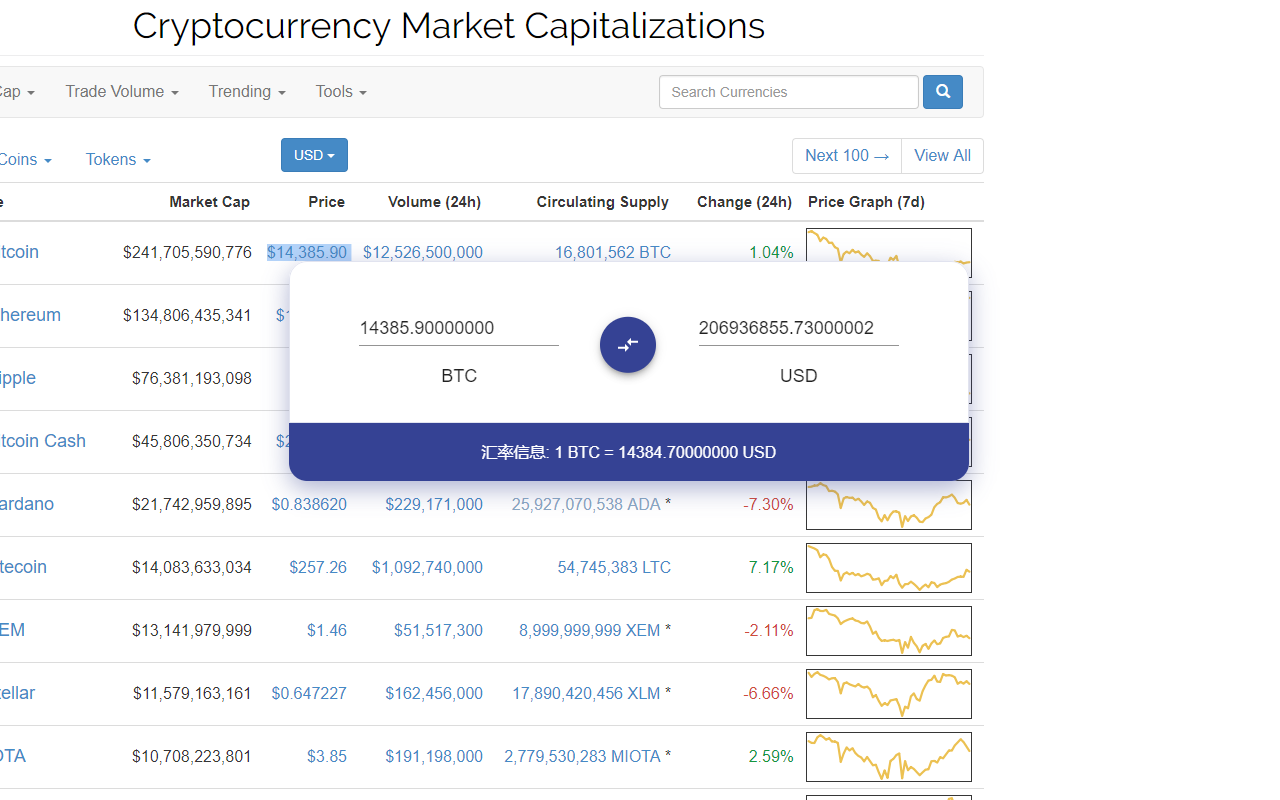This screenshot has height=800, width=1280.
Task: Open the Bitcoin 7d price graph
Action: point(889,246)
